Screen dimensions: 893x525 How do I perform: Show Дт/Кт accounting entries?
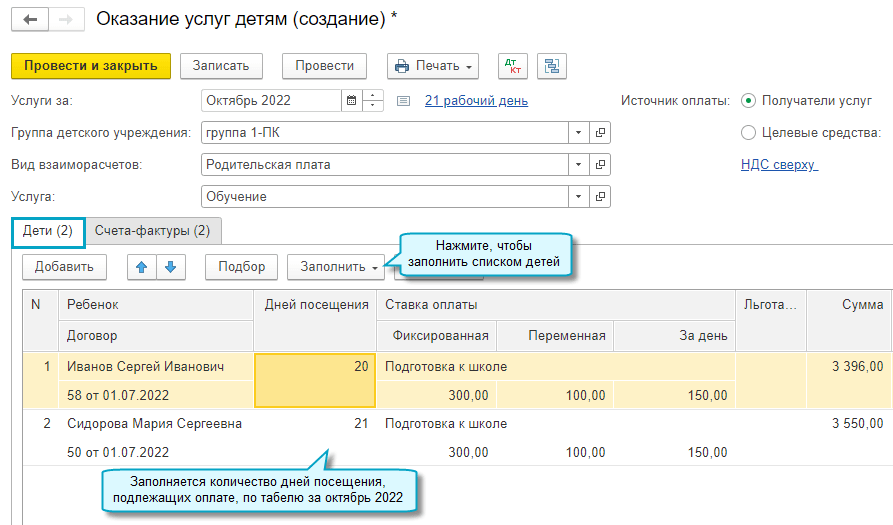point(514,66)
